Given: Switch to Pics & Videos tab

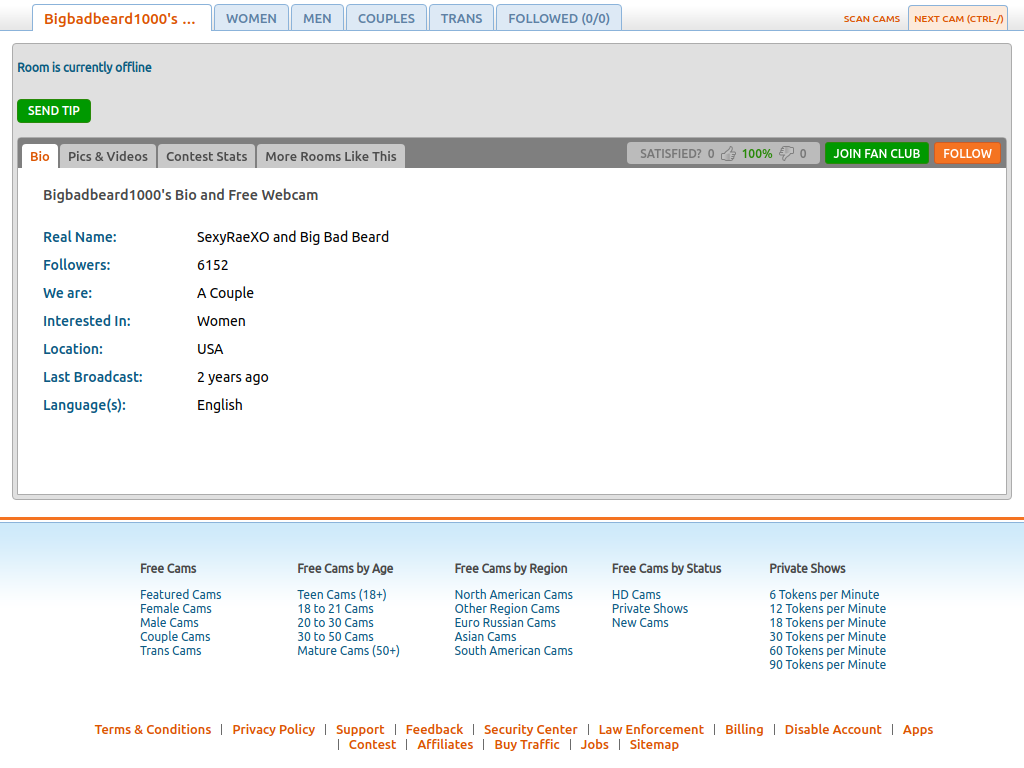Looking at the screenshot, I should coord(108,156).
